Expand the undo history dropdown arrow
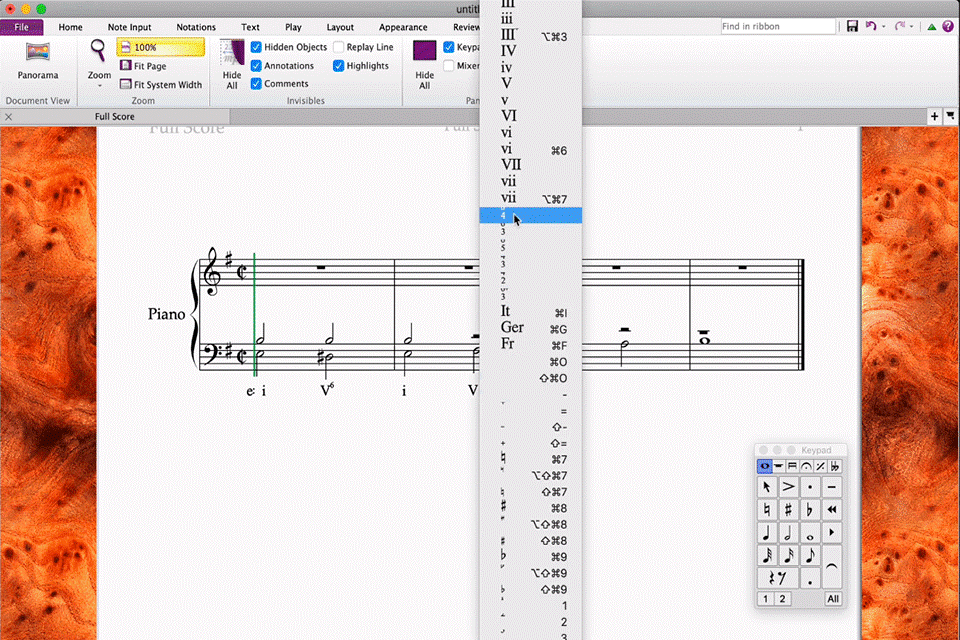This screenshot has height=640, width=960. point(884,26)
